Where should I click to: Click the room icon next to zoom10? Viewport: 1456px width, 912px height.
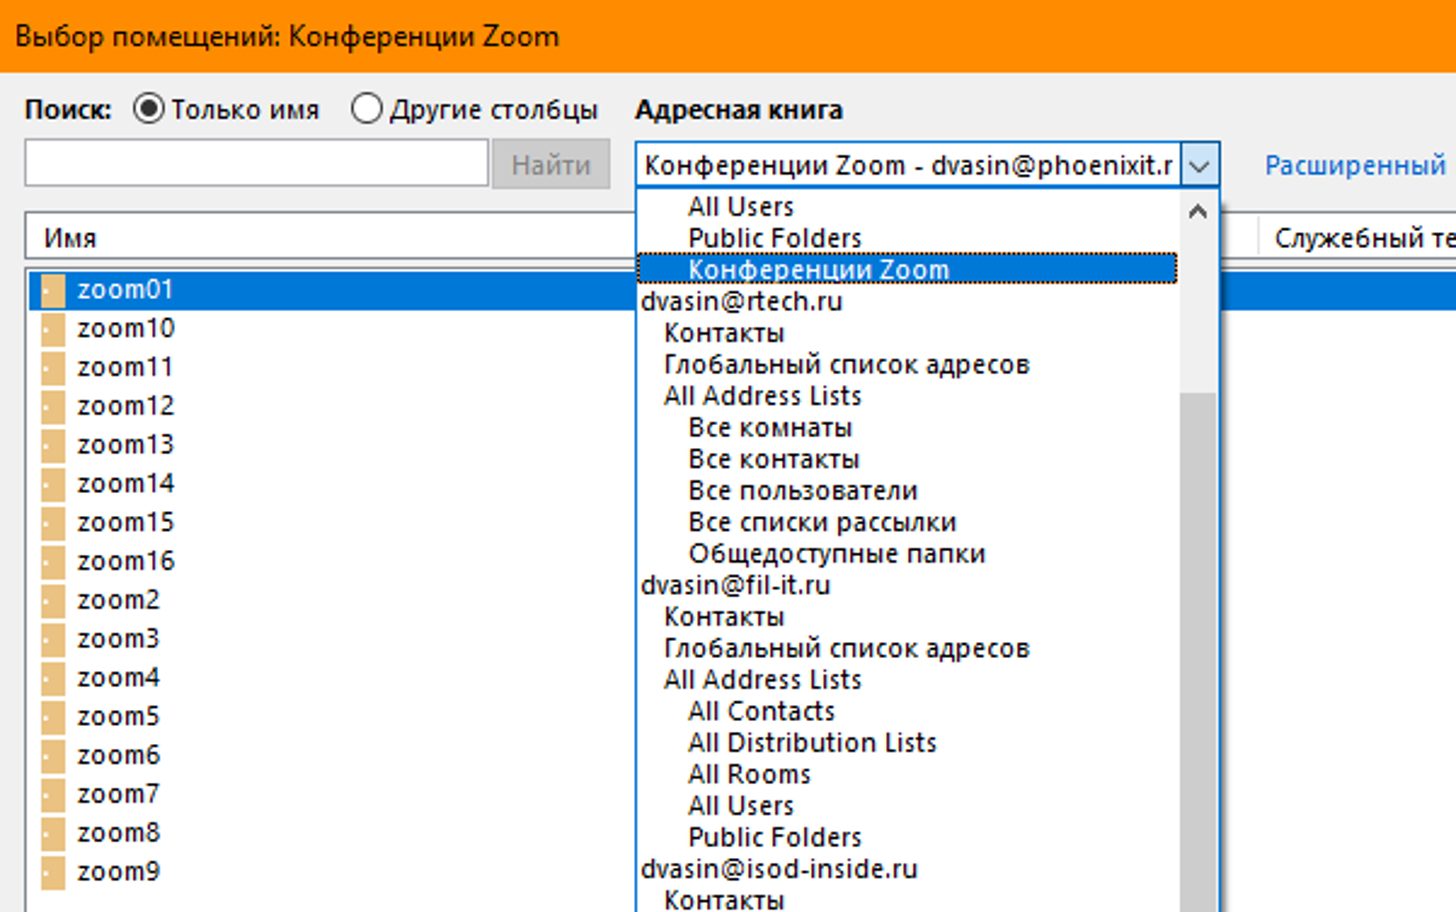click(53, 329)
